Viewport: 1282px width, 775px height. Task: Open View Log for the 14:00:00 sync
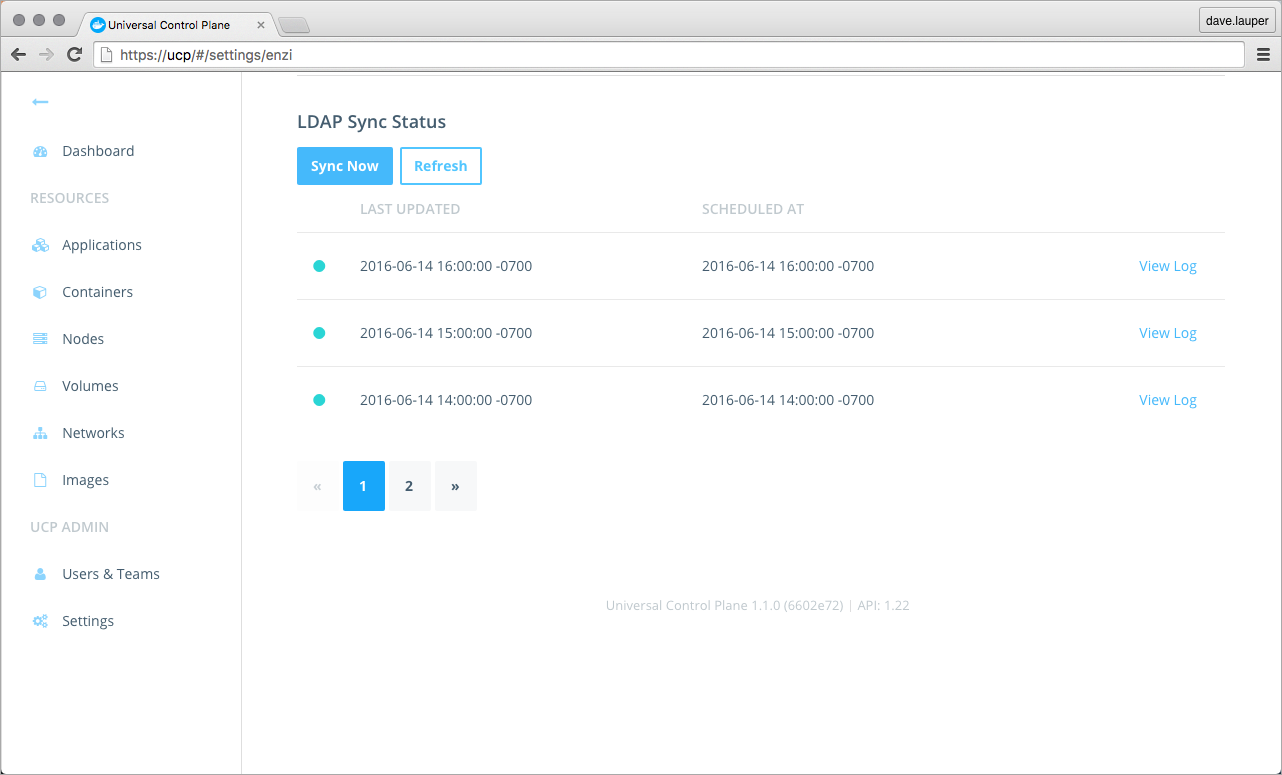(1167, 401)
